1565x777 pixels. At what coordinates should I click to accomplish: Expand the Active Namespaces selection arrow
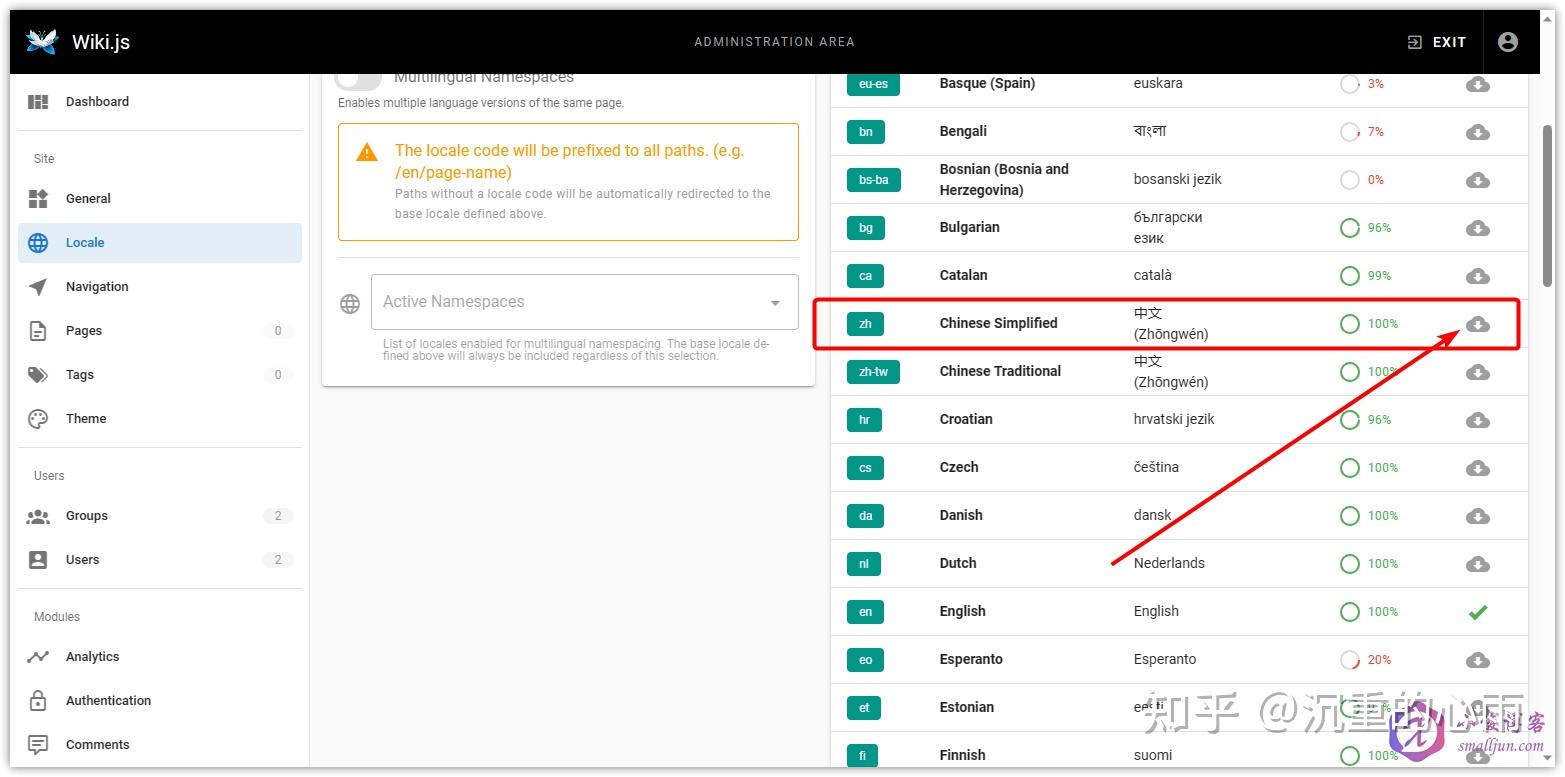point(773,301)
